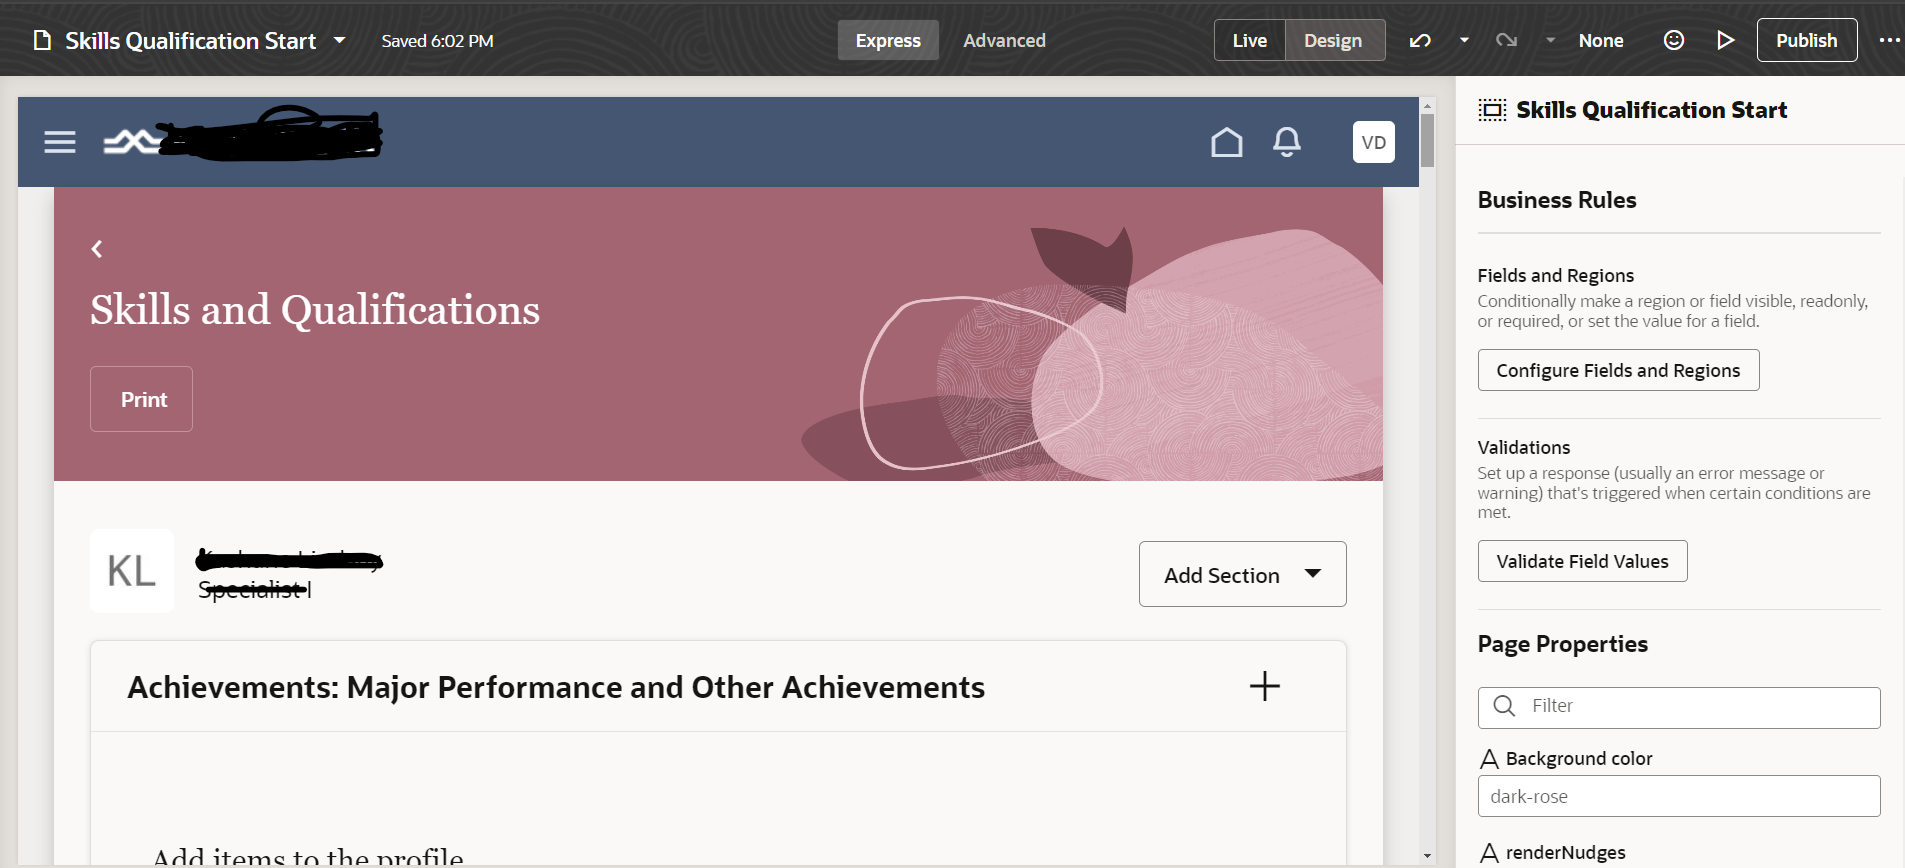Open the Skills Qualification Start title dropdown
1905x868 pixels.
[339, 41]
